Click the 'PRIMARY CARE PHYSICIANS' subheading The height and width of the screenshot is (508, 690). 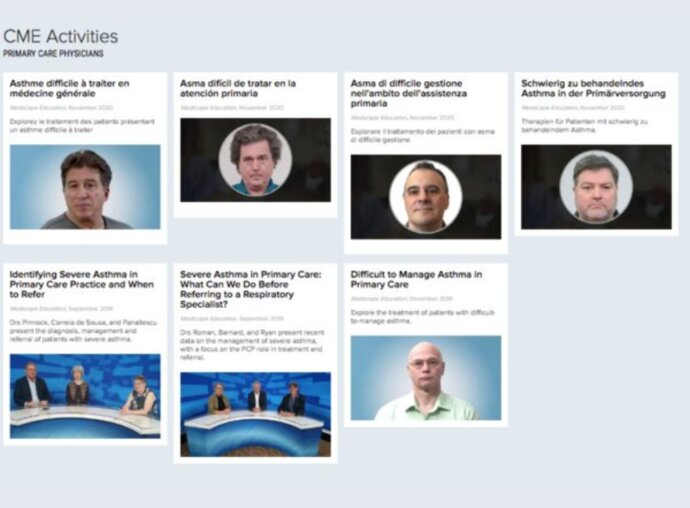click(x=53, y=54)
